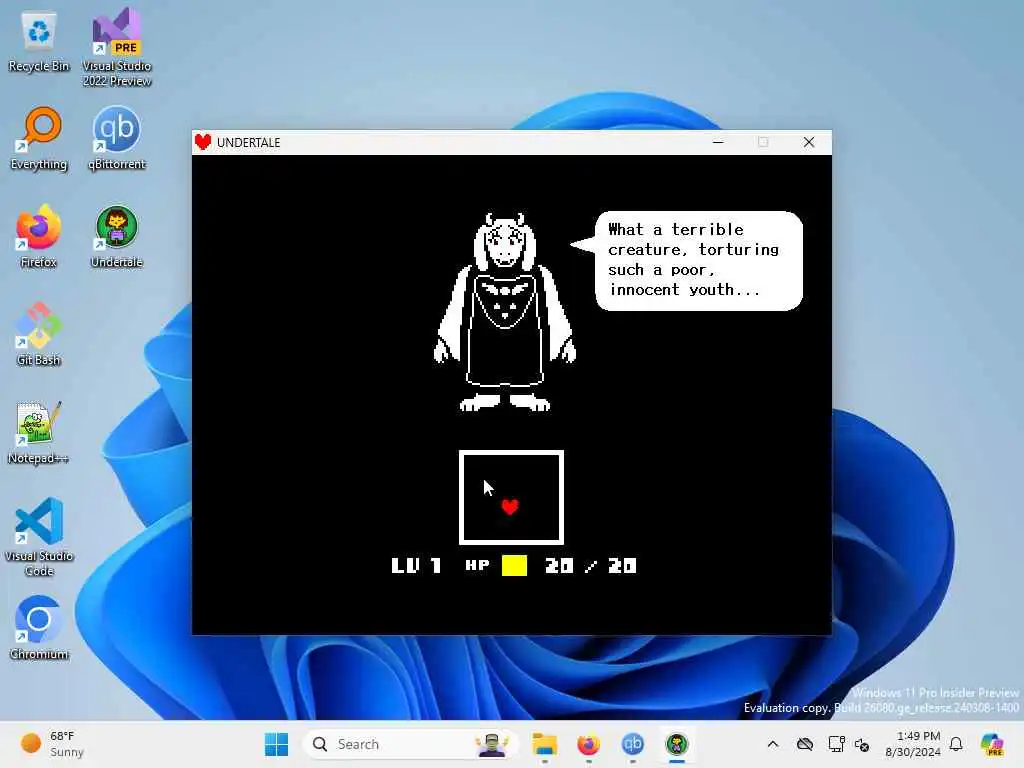
Task: Launch Notepad++ from the desktop
Action: point(39,432)
